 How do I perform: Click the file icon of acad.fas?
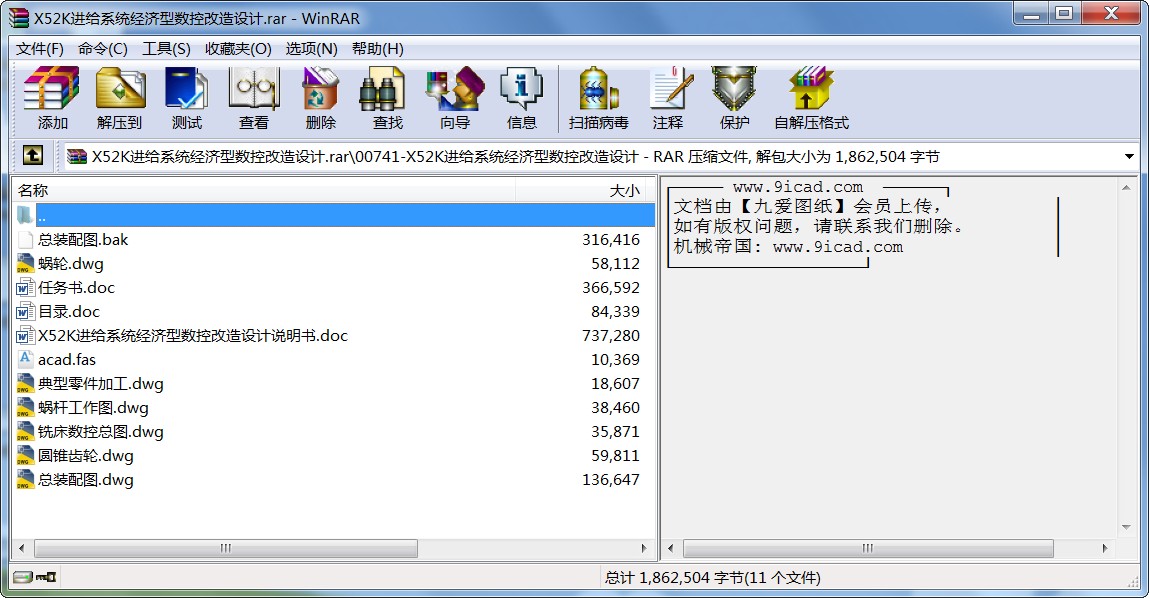tap(25, 359)
